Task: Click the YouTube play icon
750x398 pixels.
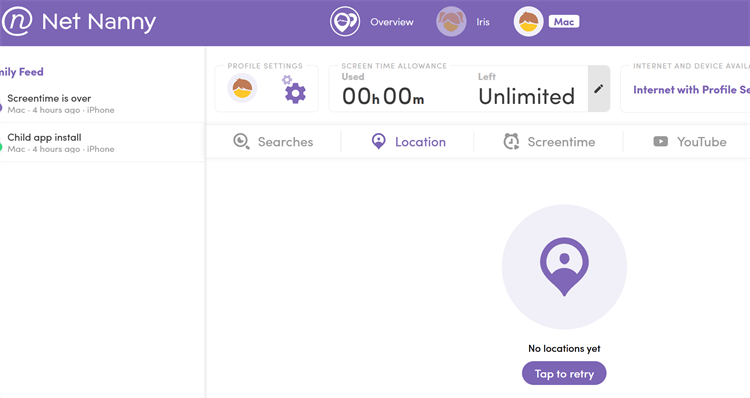Action: [661, 142]
